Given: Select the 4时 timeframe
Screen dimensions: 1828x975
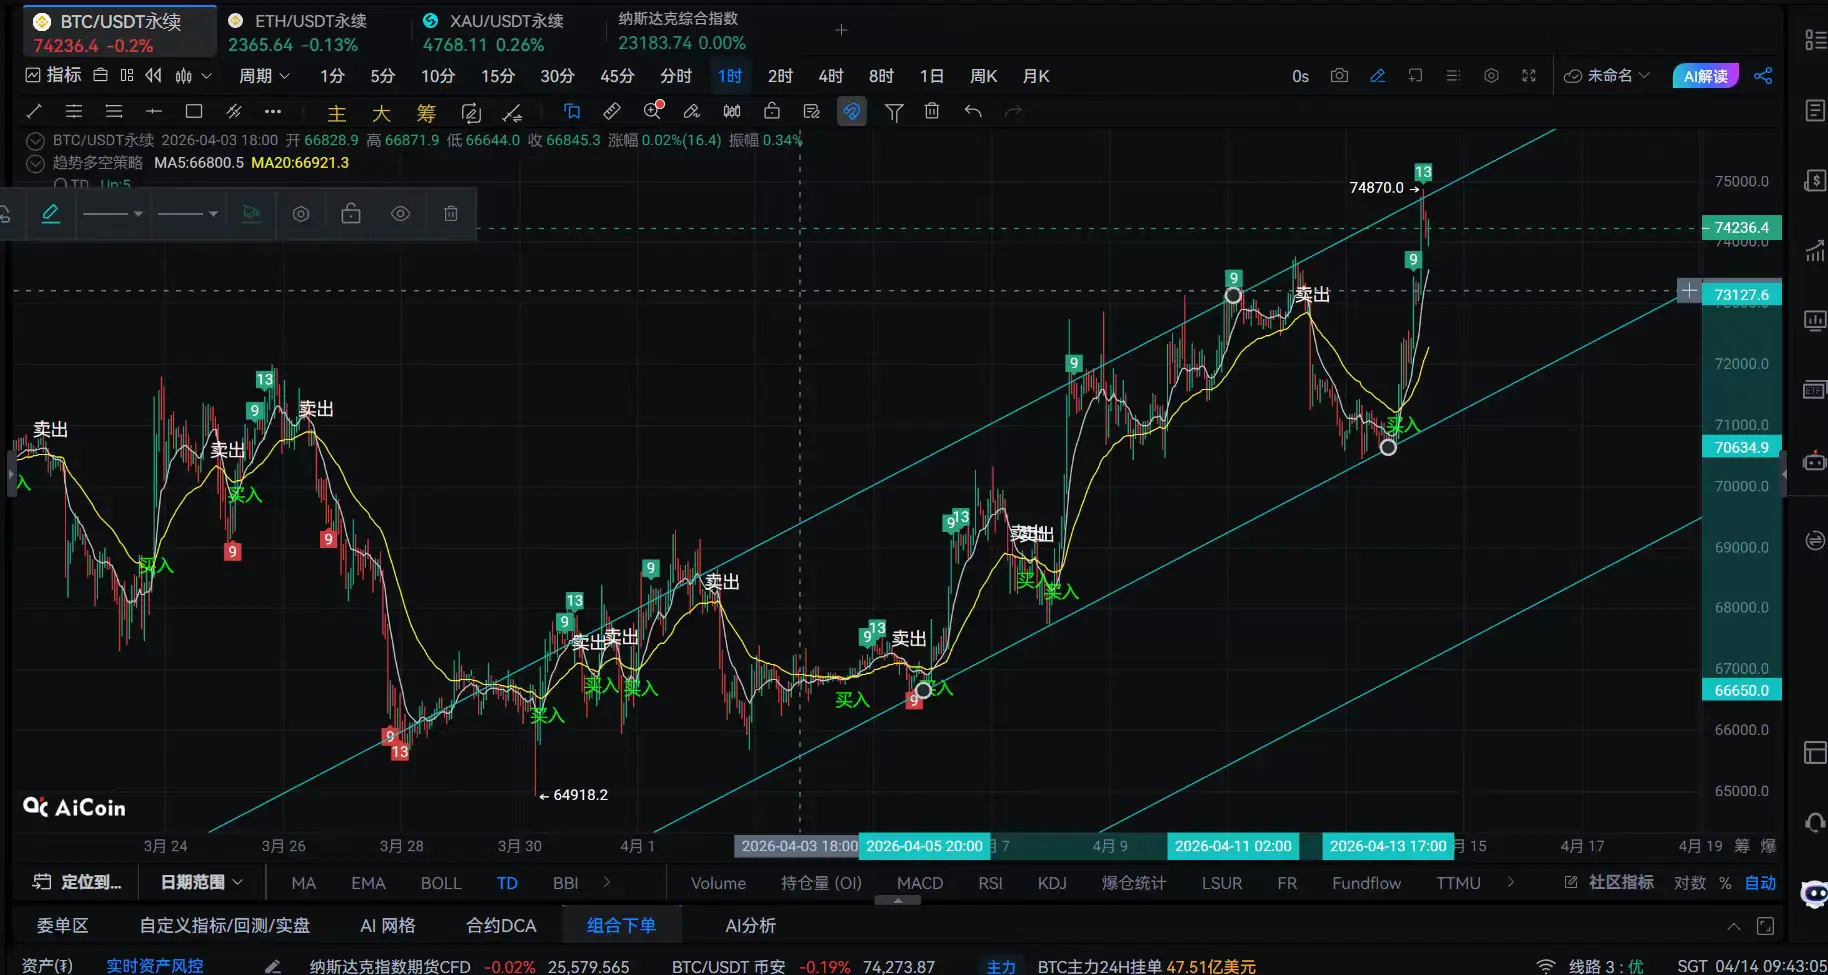Looking at the screenshot, I should [x=831, y=76].
